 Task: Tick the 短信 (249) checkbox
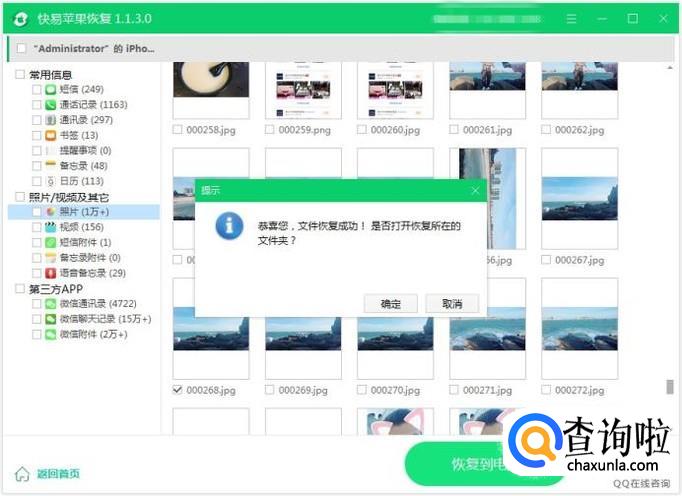click(37, 90)
